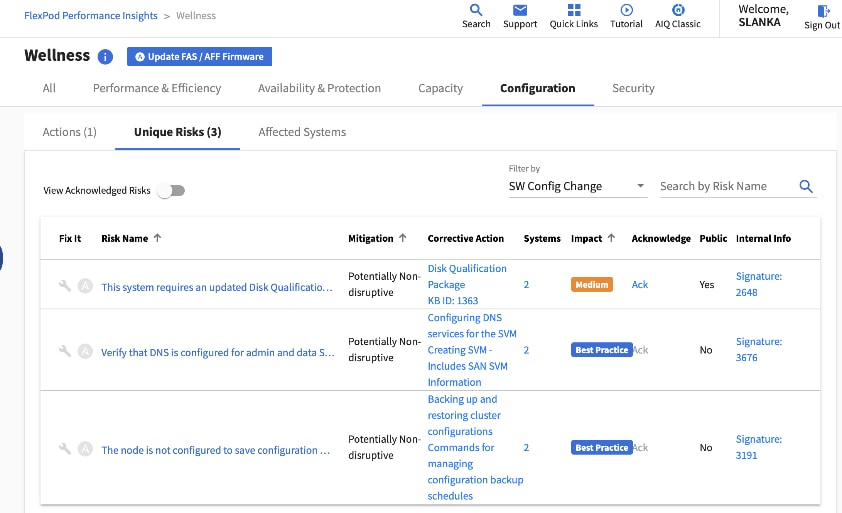The image size is (842, 513).
Task: Open Signature: 3191 link
Action: coord(758,447)
